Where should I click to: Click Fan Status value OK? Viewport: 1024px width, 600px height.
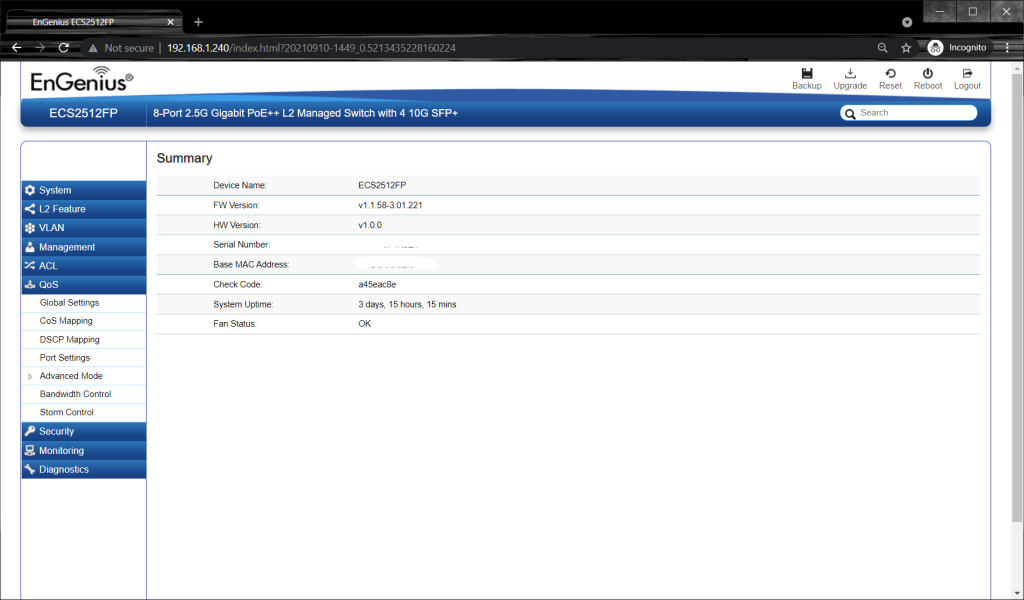pos(364,324)
